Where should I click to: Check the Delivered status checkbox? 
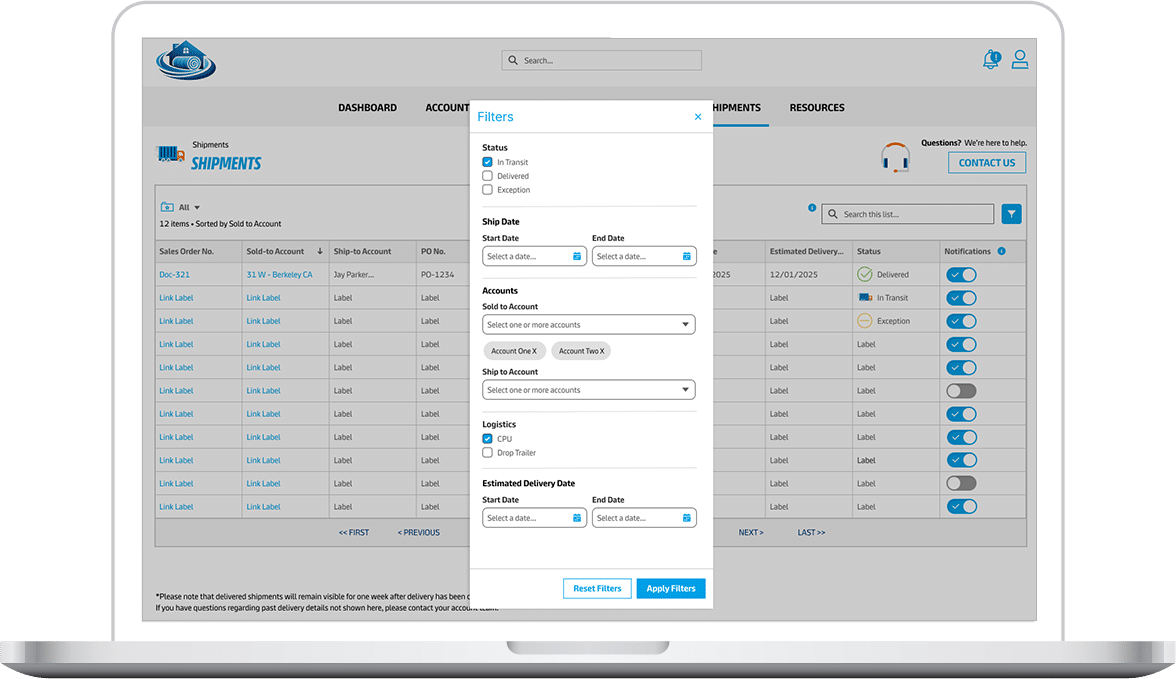(x=488, y=176)
